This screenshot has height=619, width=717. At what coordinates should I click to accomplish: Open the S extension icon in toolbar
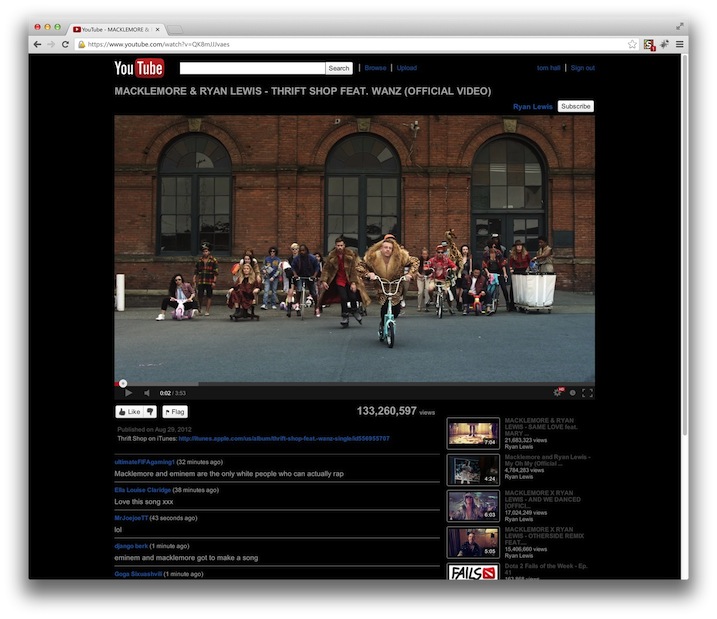649,44
